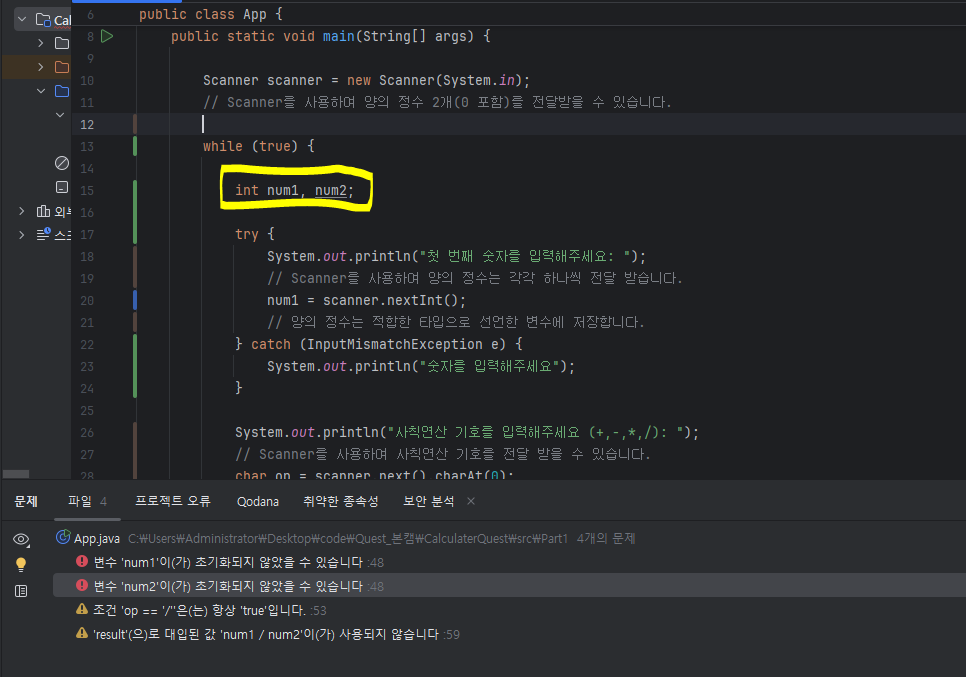Click println "사칙연산 기호를 입력해주세요" line
966x677 pixels.
pyautogui.click(x=467, y=432)
